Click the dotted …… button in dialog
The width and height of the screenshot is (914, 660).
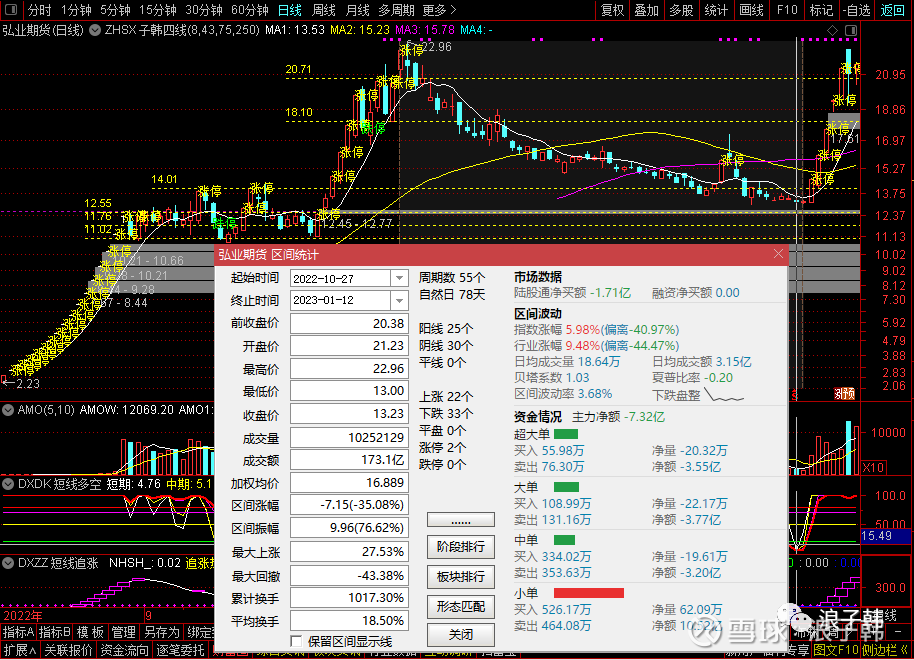pyautogui.click(x=460, y=519)
